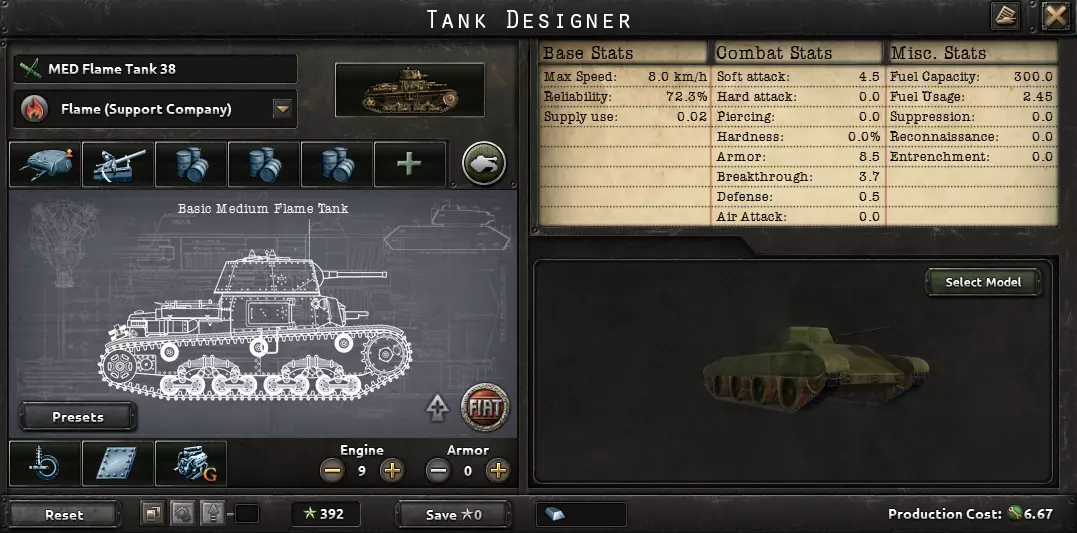The height and width of the screenshot is (533, 1077).
Task: Decrease the Engine level with minus
Action: (x=332, y=470)
